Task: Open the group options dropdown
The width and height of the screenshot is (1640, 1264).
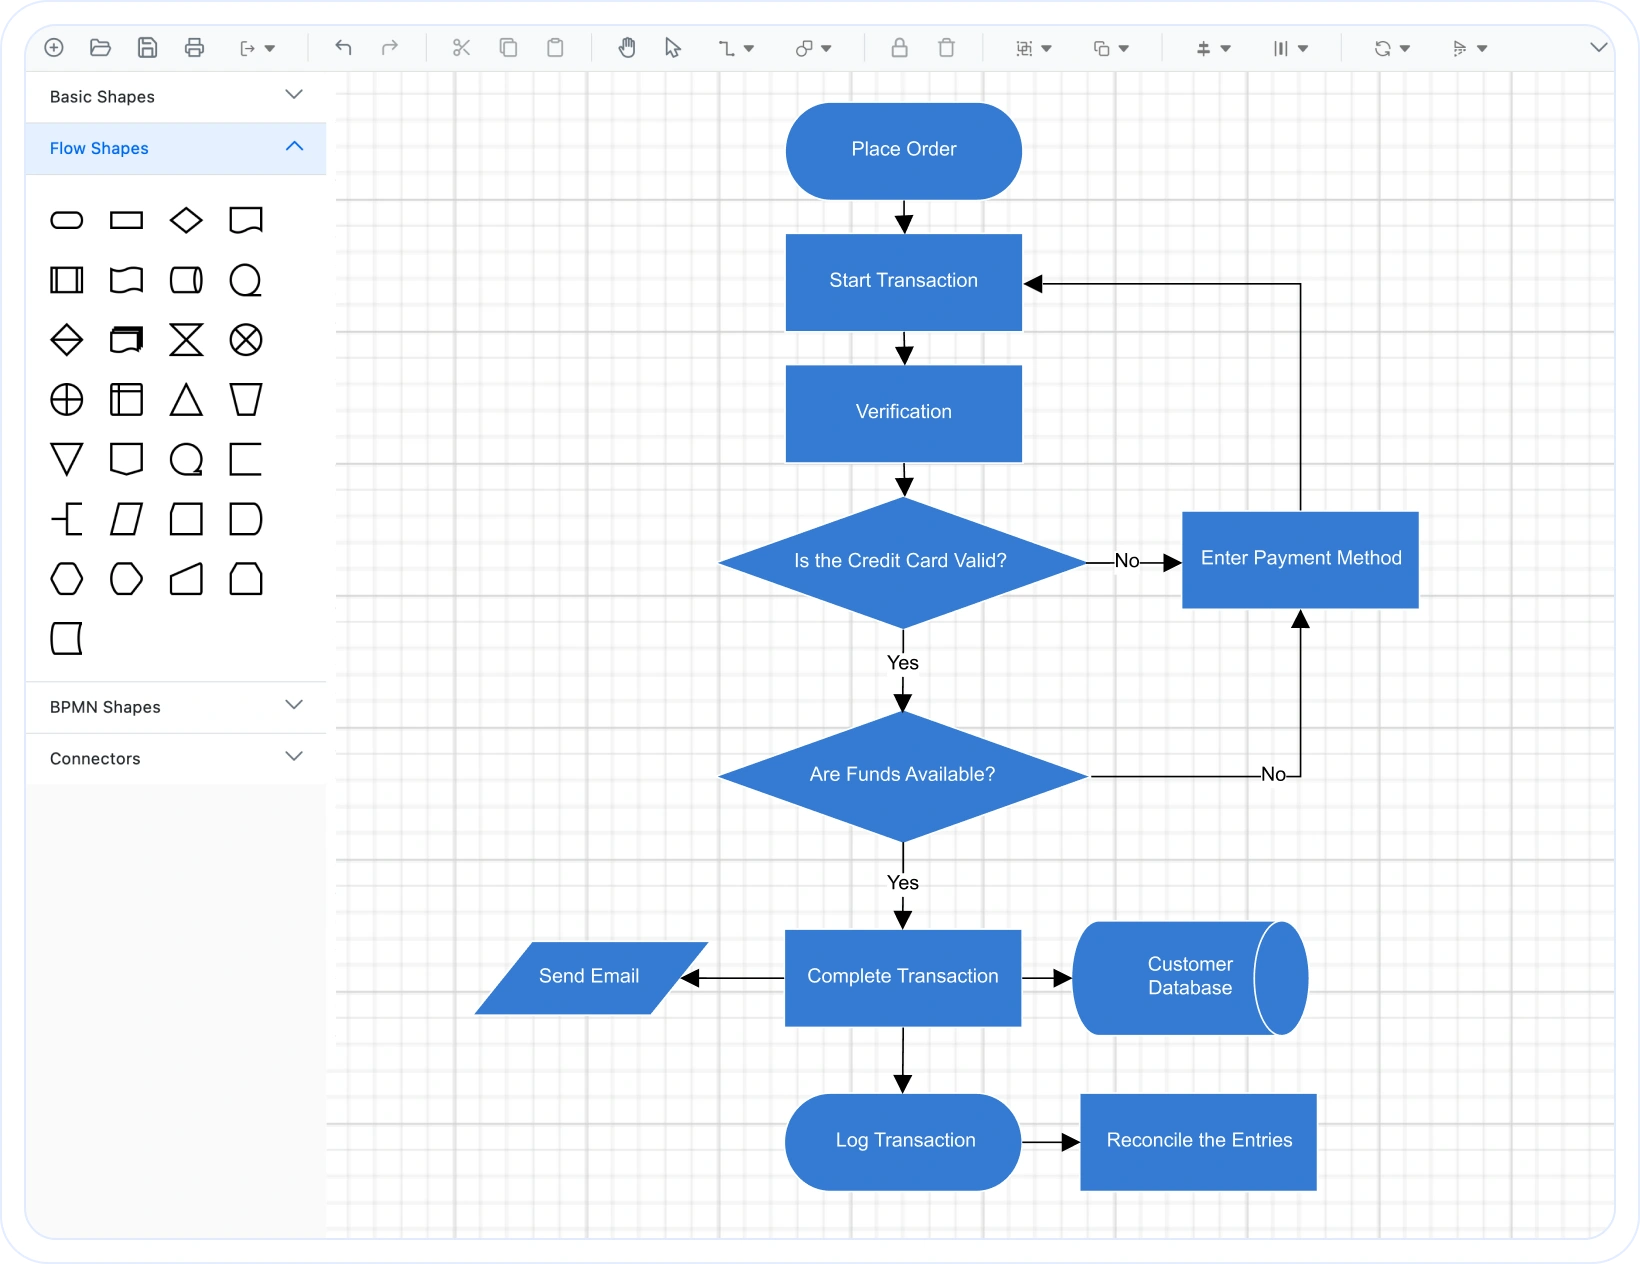Action: 1033,48
